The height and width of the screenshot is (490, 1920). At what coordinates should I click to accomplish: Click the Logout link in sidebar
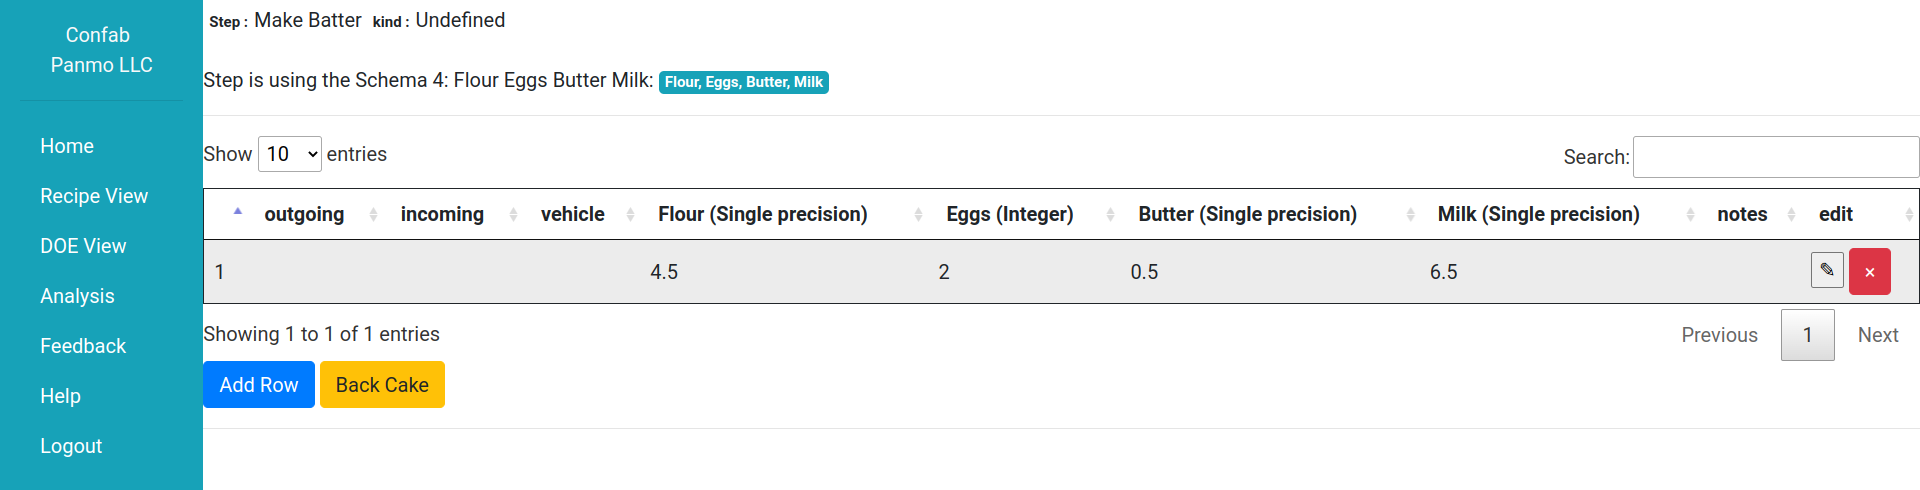click(71, 446)
